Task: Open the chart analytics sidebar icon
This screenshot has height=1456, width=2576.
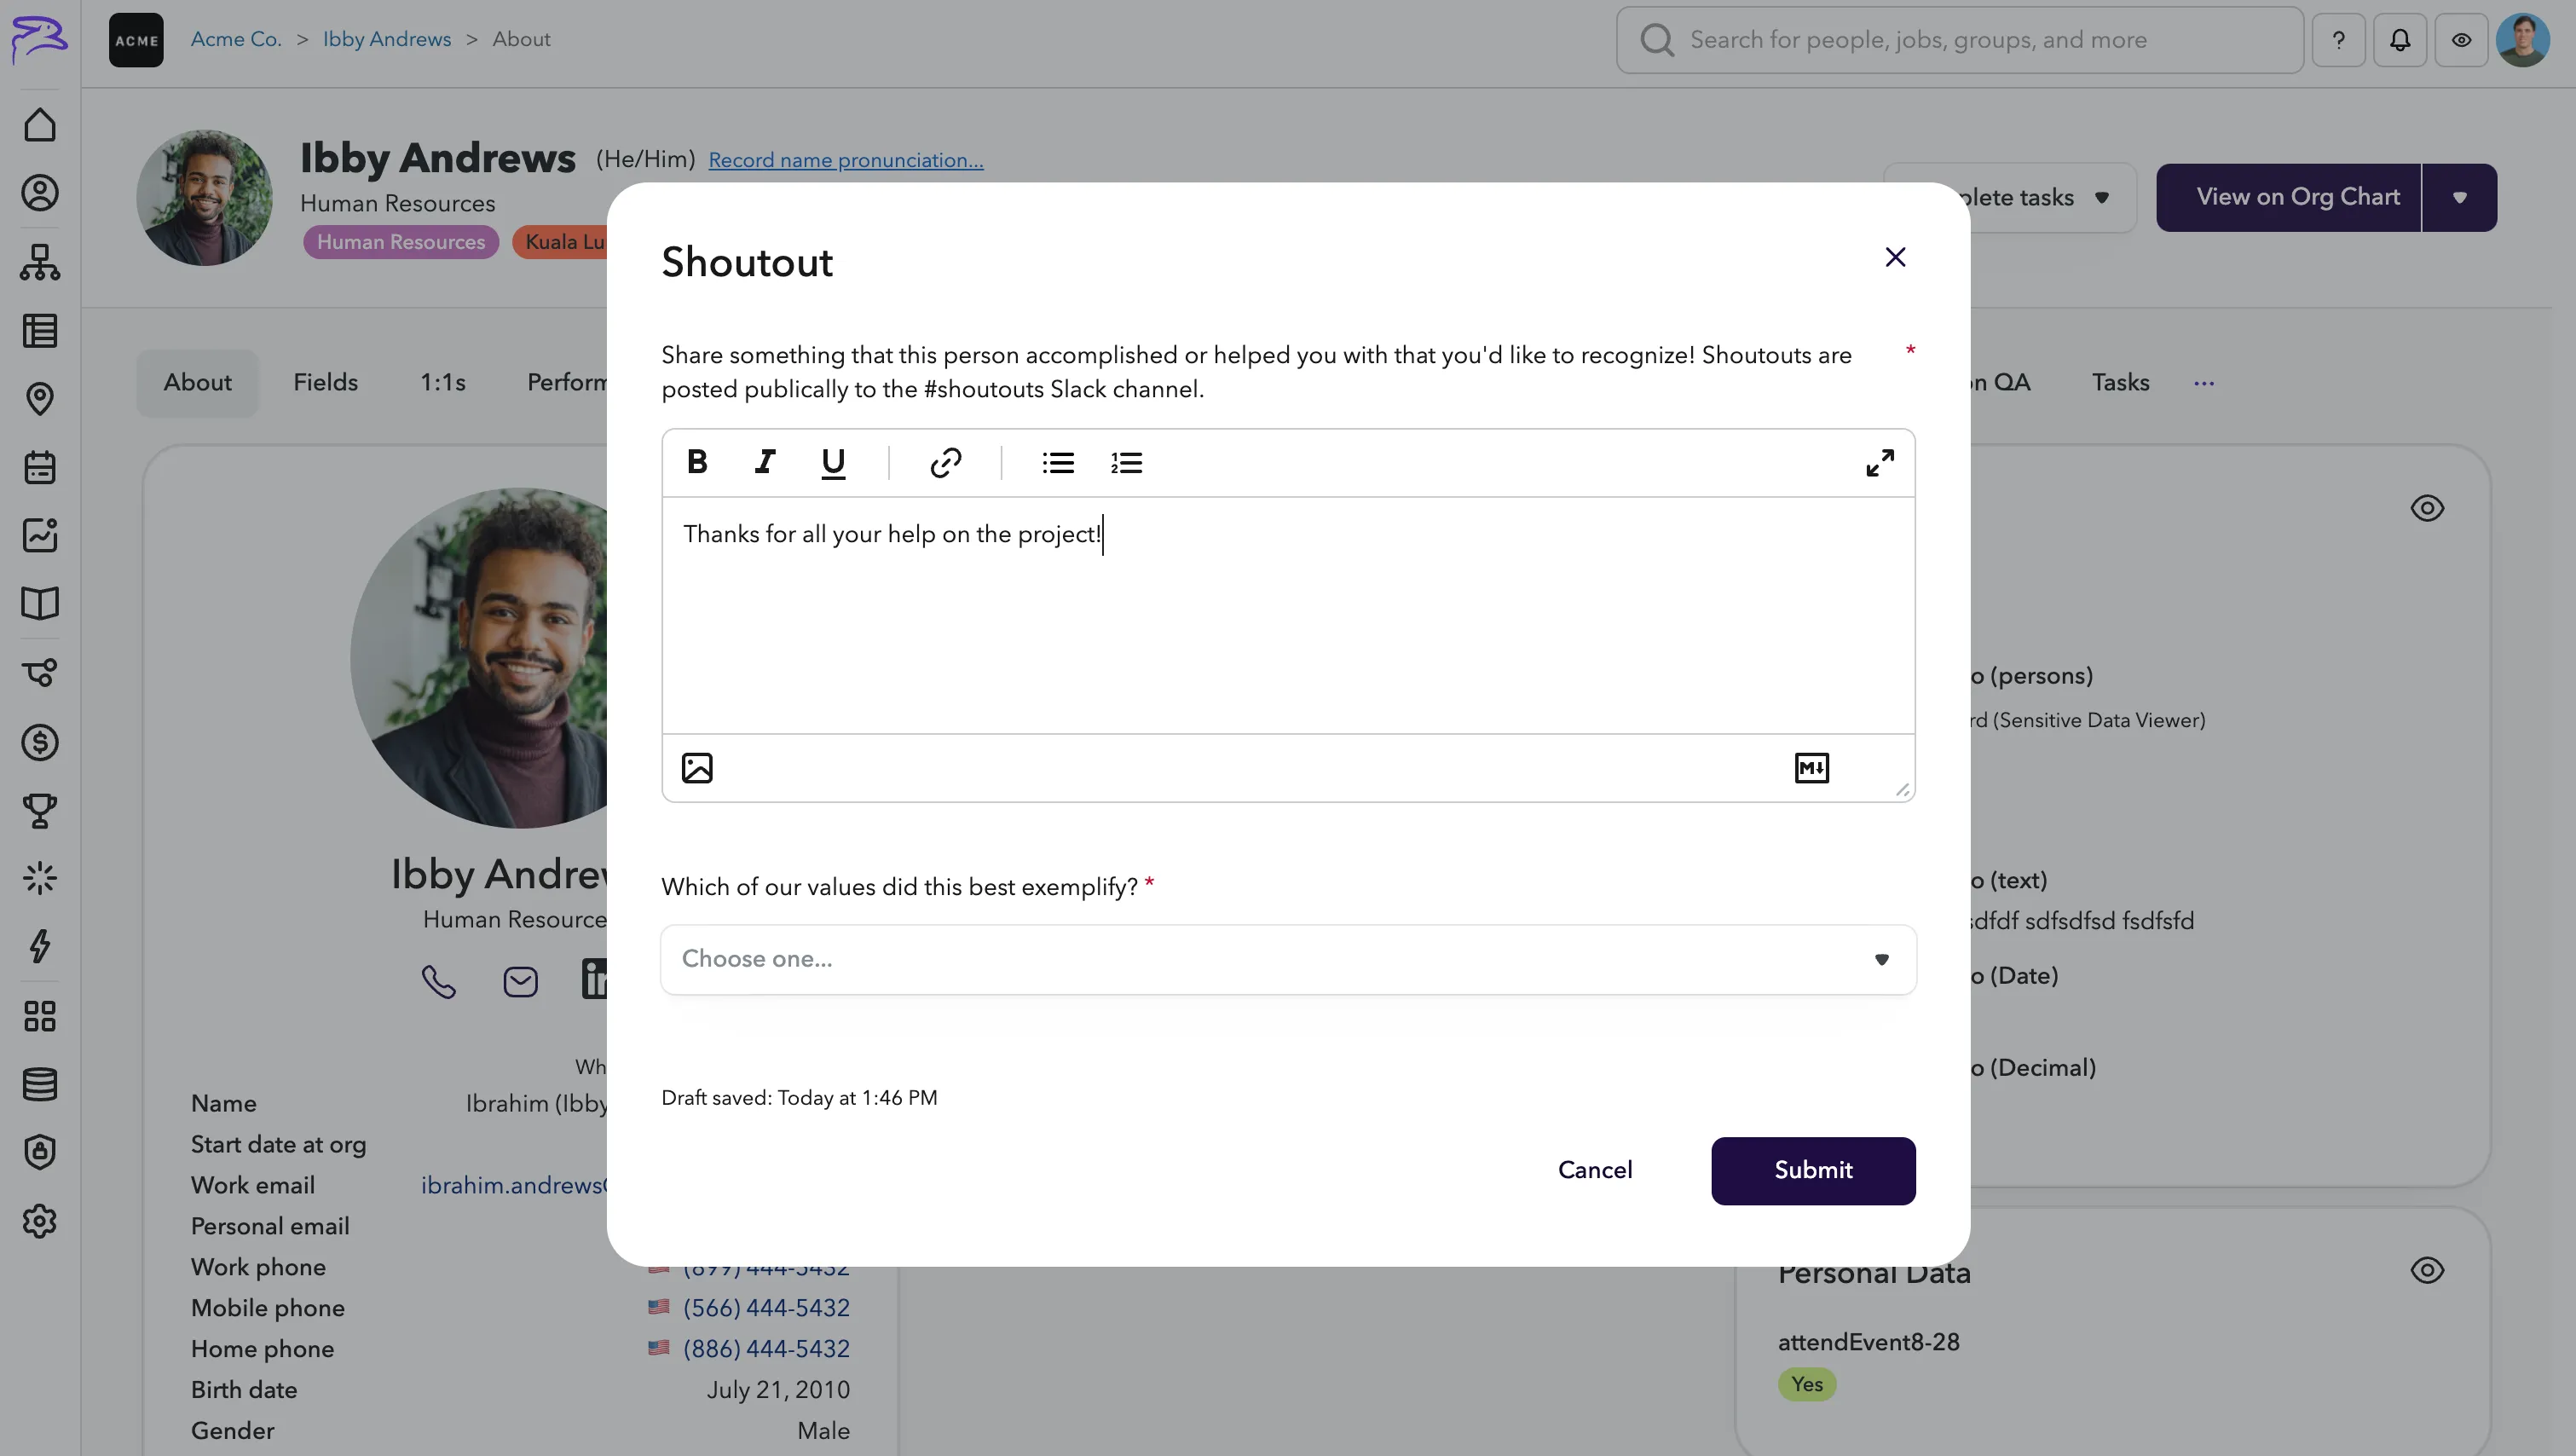Action: click(40, 535)
